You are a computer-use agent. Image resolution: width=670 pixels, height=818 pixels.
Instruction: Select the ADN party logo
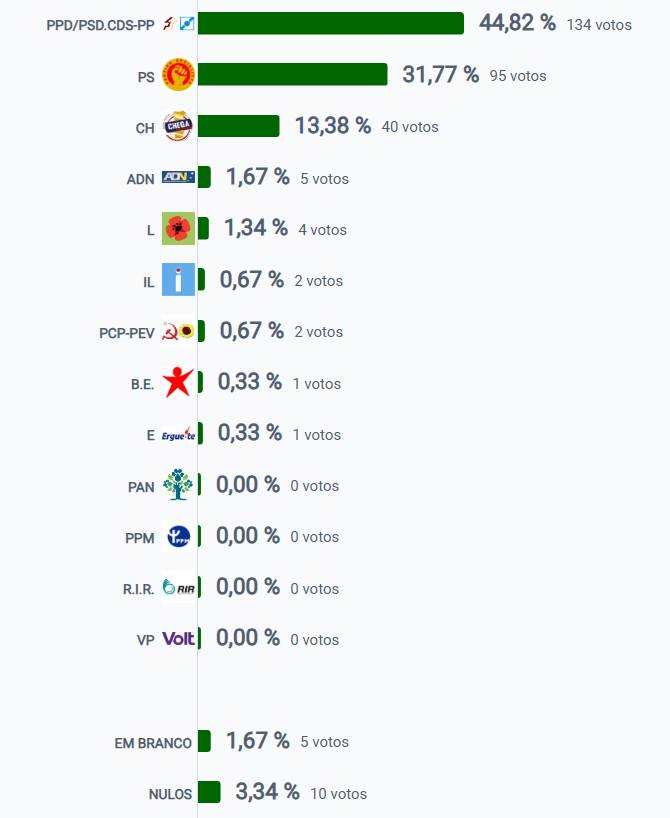(178, 178)
